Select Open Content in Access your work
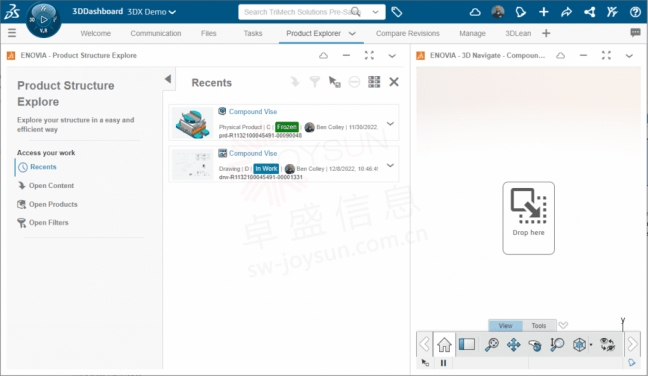The width and height of the screenshot is (648, 376). (x=51, y=186)
